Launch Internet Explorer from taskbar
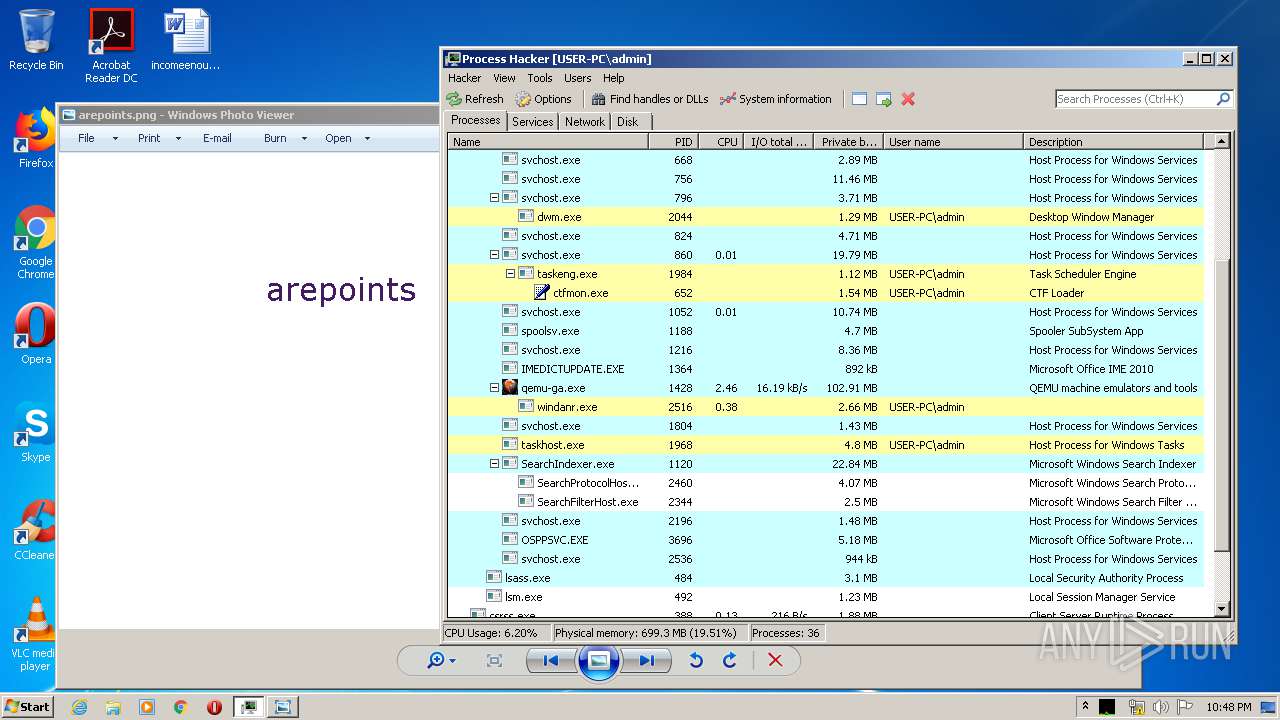1280x720 pixels. [x=79, y=707]
